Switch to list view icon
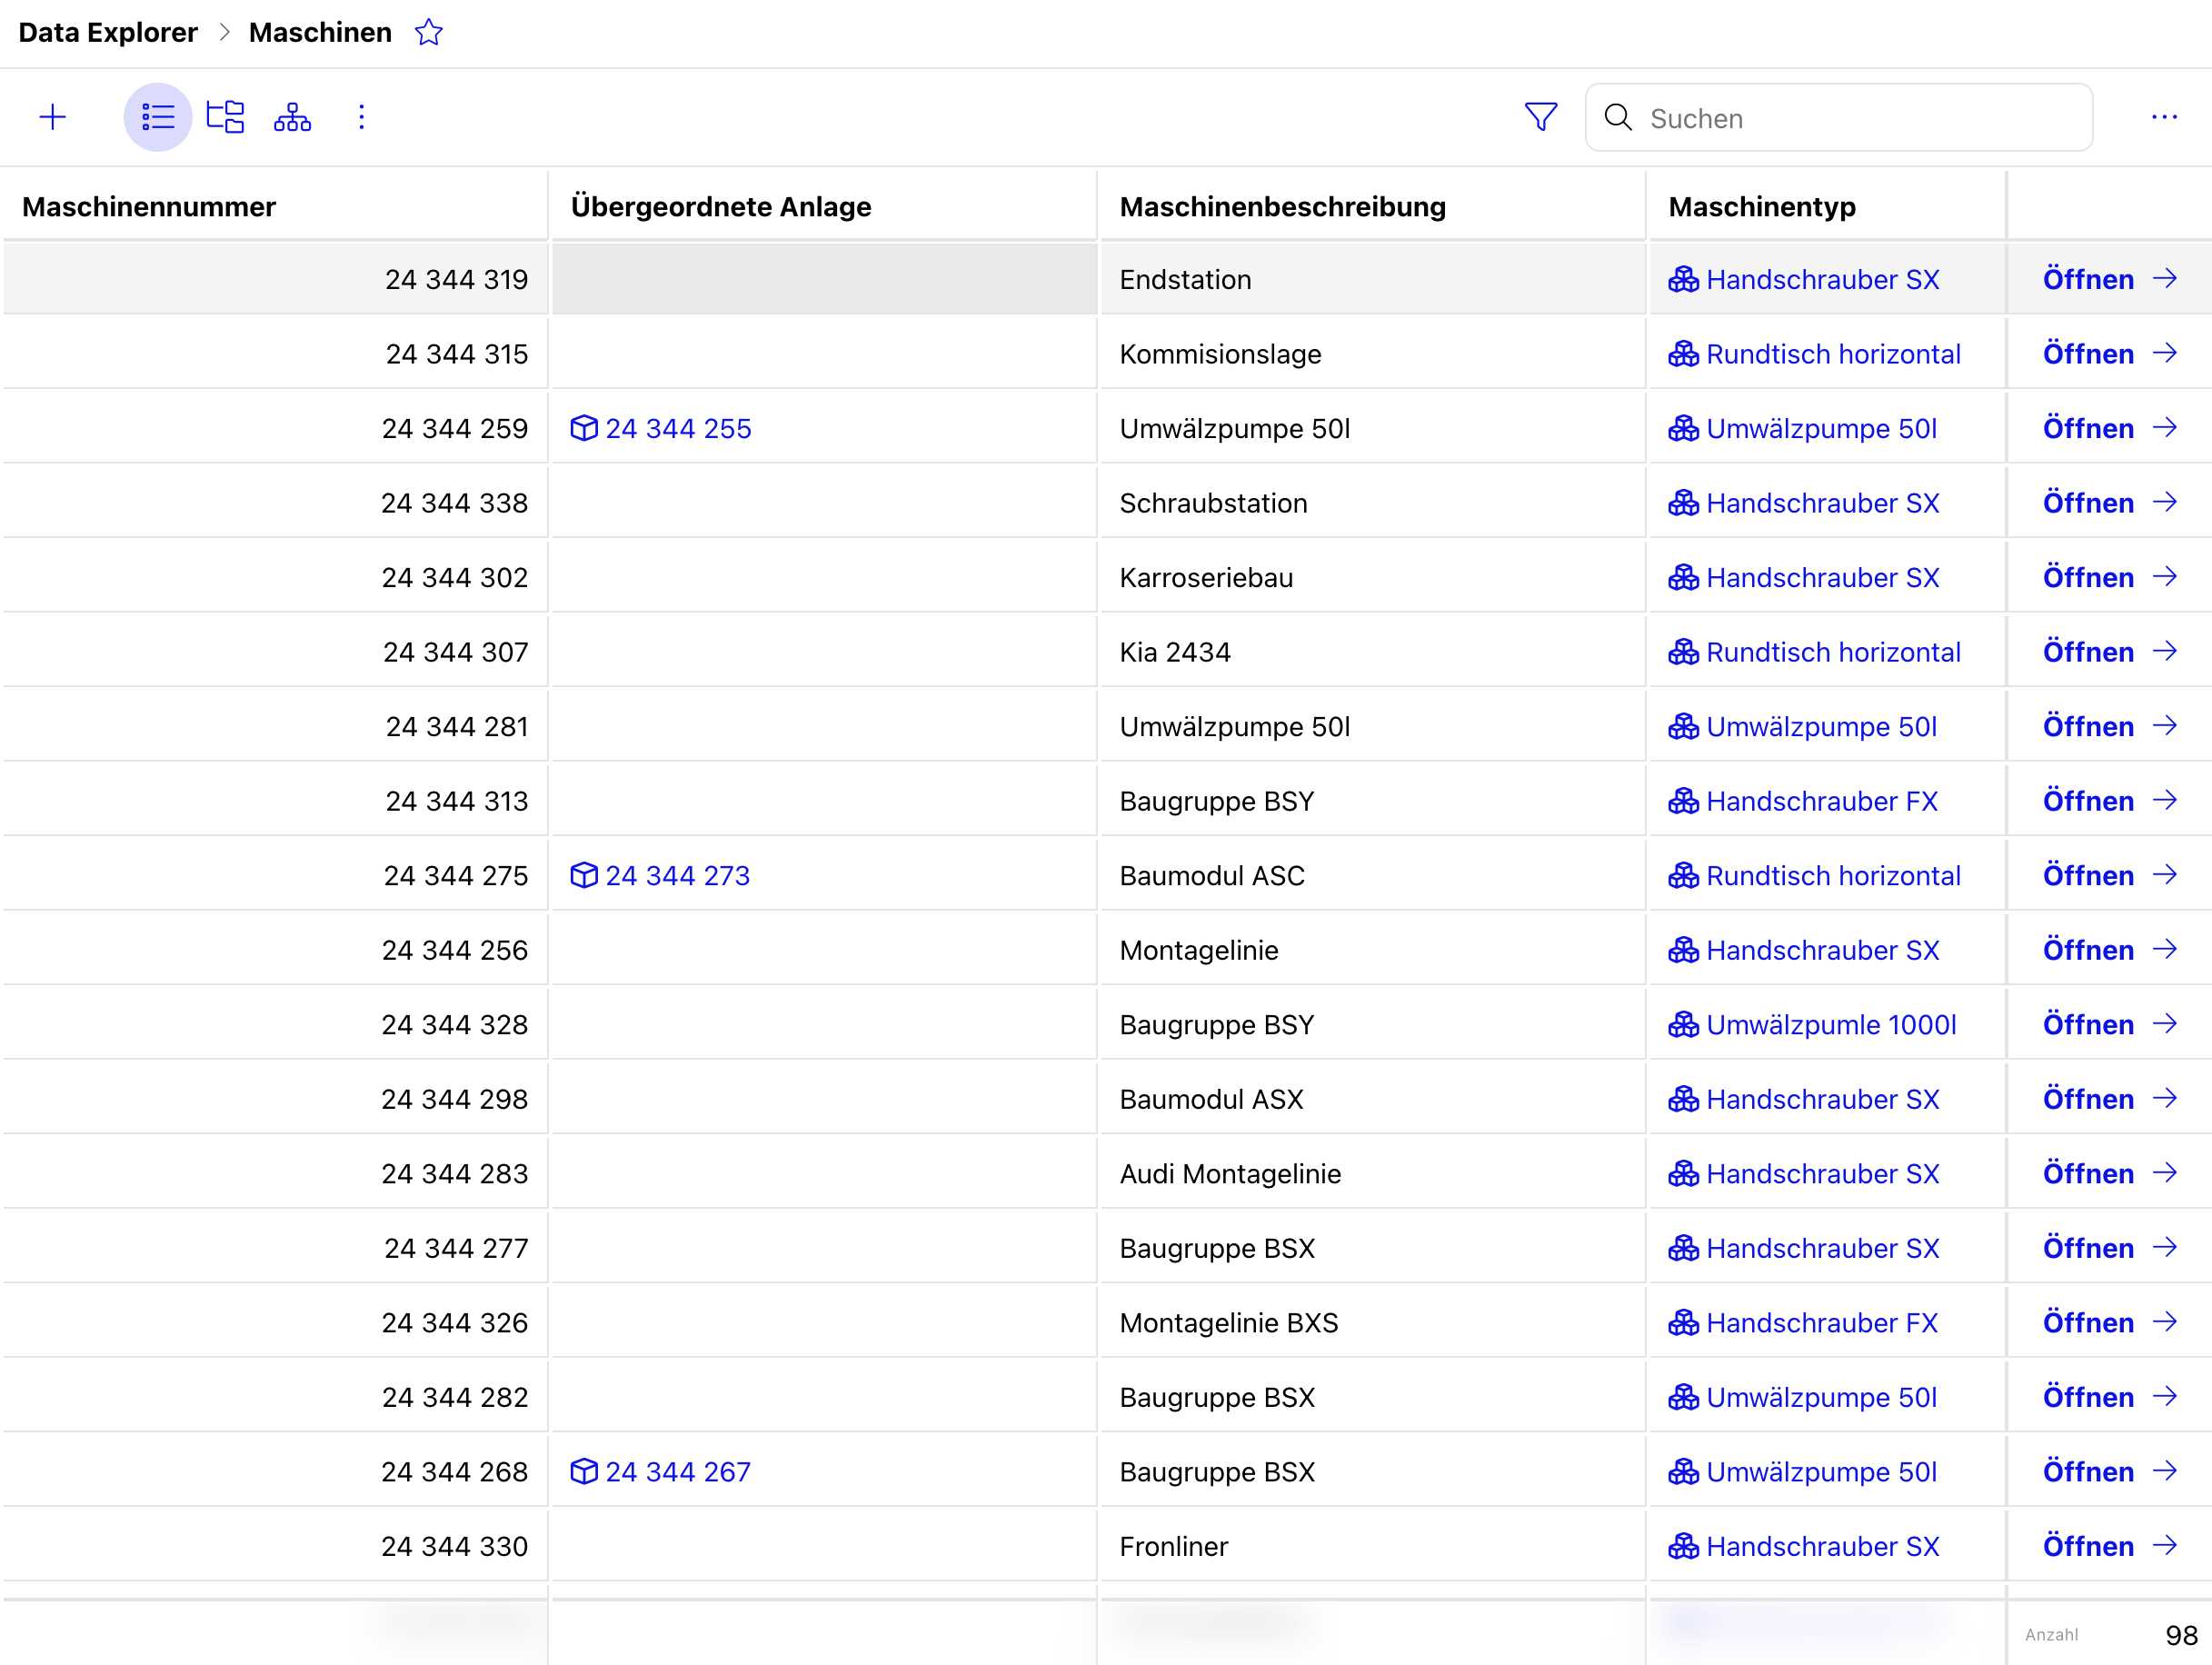 (158, 118)
